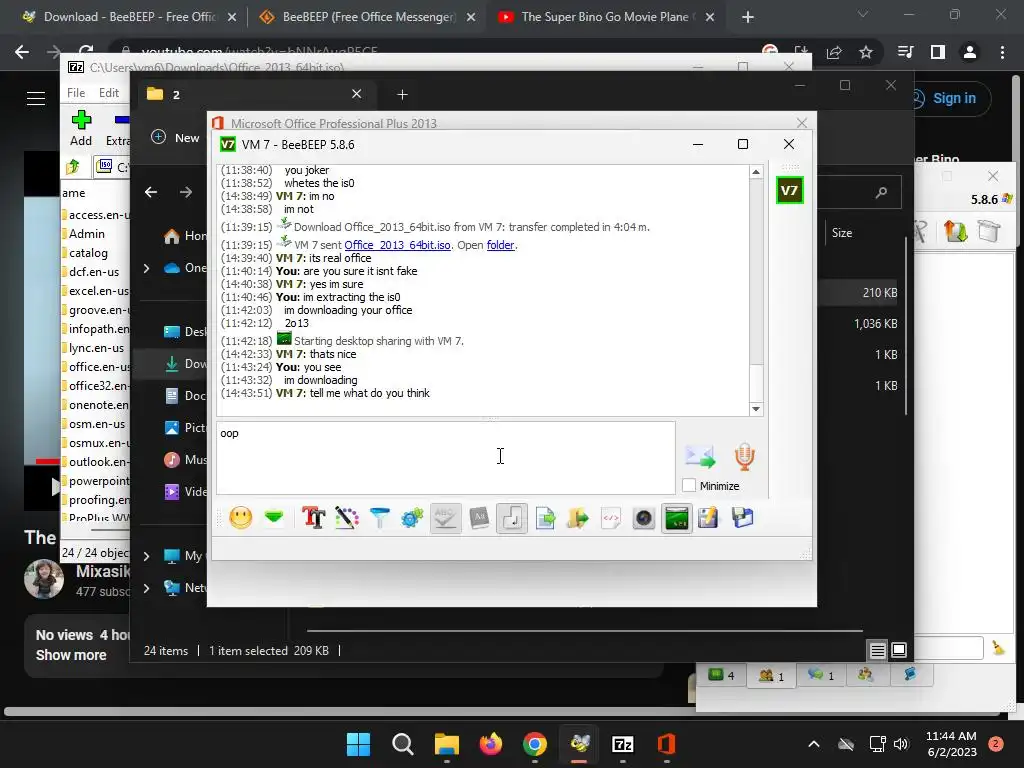Click Show more in video description
The image size is (1024, 768).
tap(71, 655)
